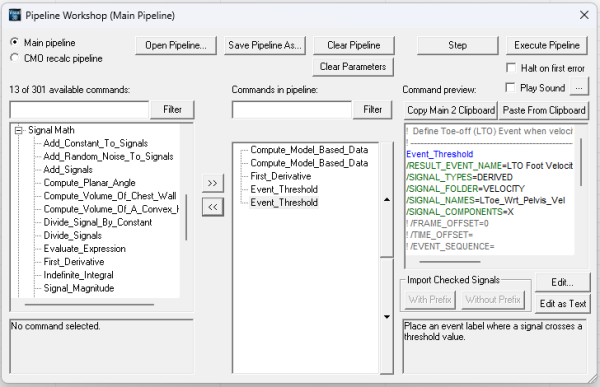Click Execute Pipeline button
Image resolution: width=600 pixels, height=387 pixels.
(x=546, y=46)
